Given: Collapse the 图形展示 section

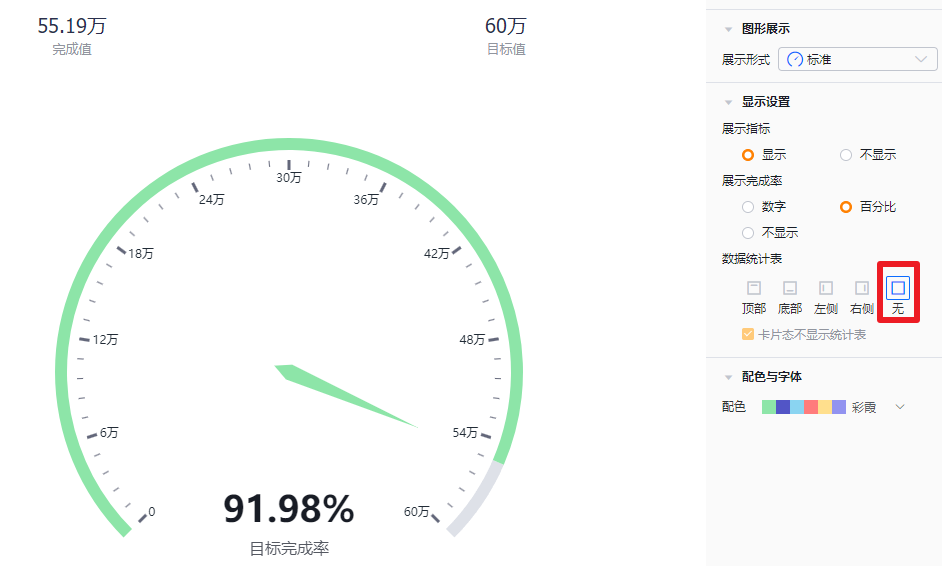Looking at the screenshot, I should point(728,29).
